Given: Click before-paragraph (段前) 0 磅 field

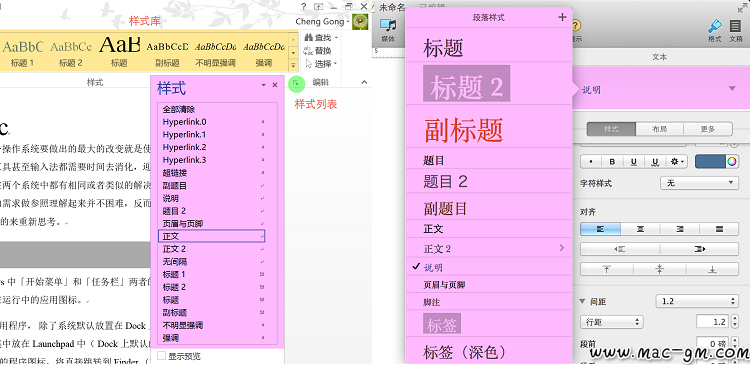Looking at the screenshot, I should 712,343.
